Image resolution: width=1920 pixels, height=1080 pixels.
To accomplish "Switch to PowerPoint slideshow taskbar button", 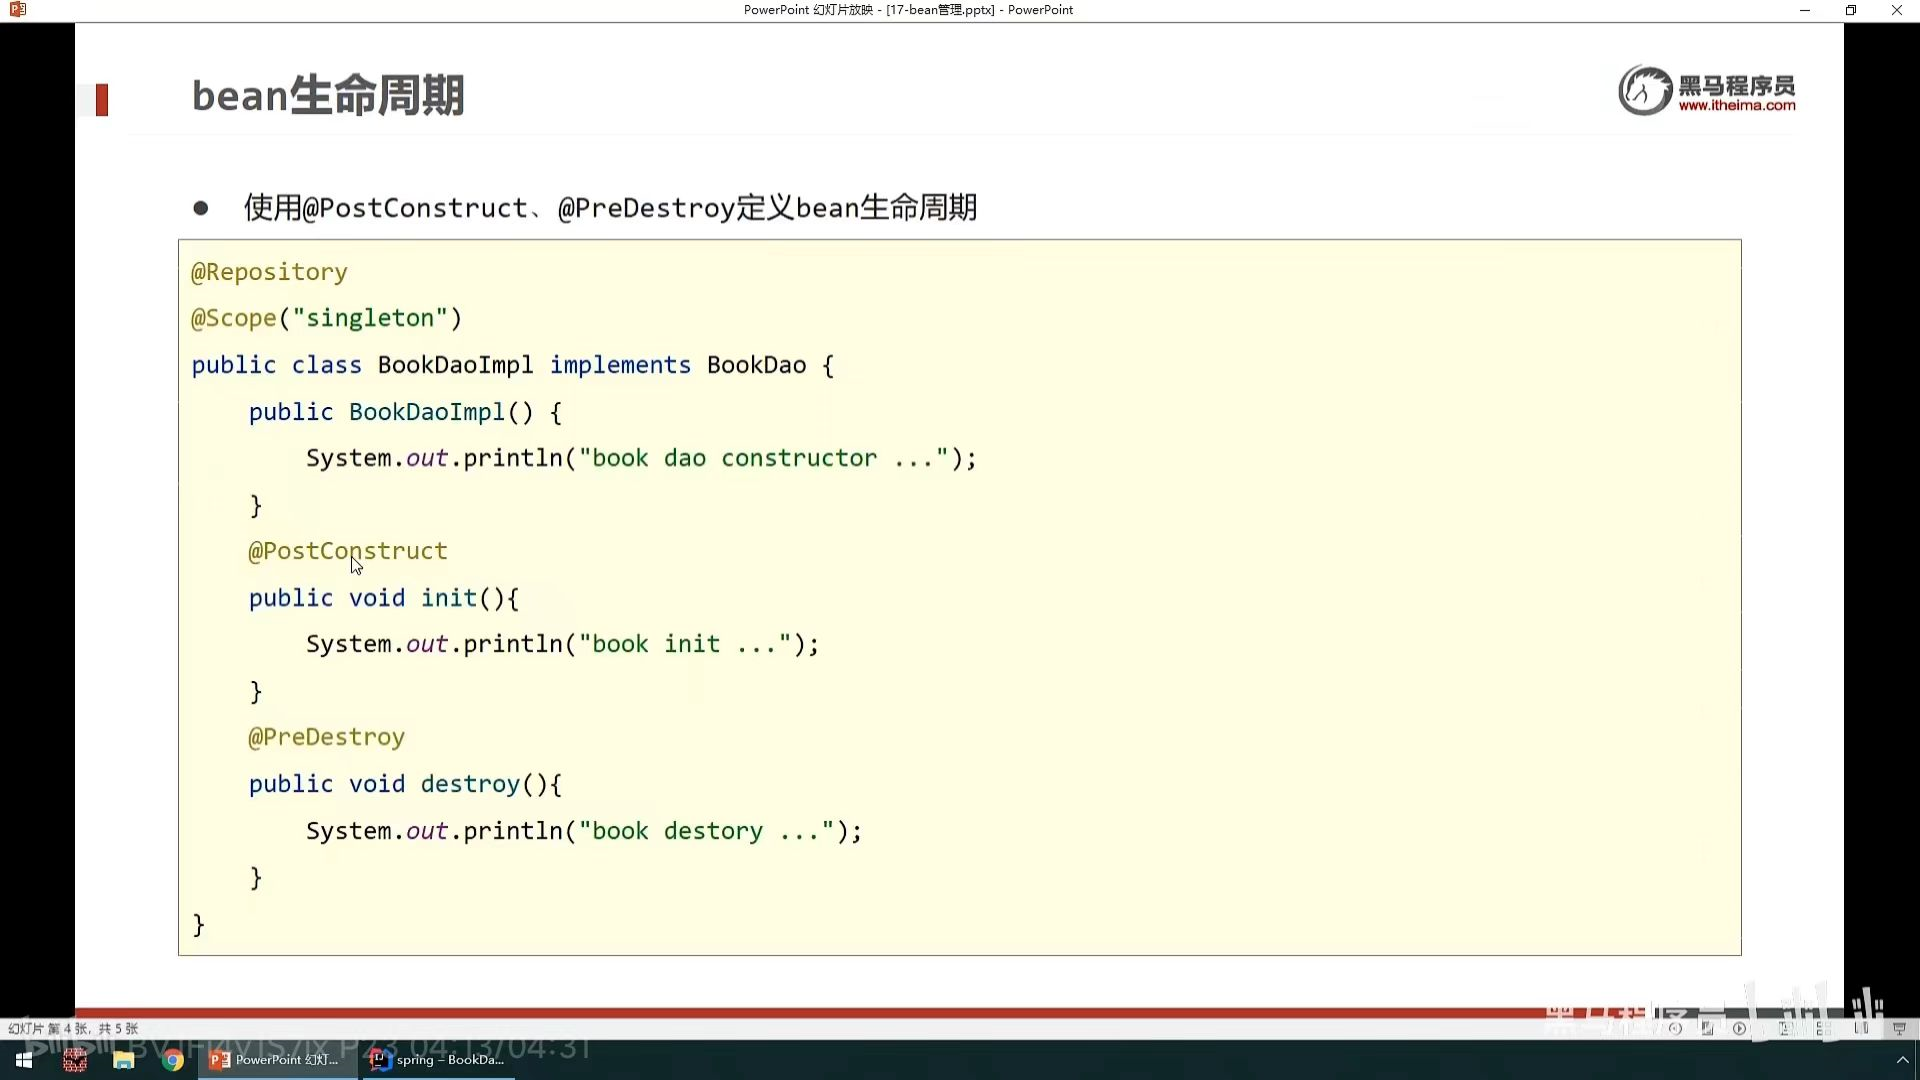I will click(276, 1060).
